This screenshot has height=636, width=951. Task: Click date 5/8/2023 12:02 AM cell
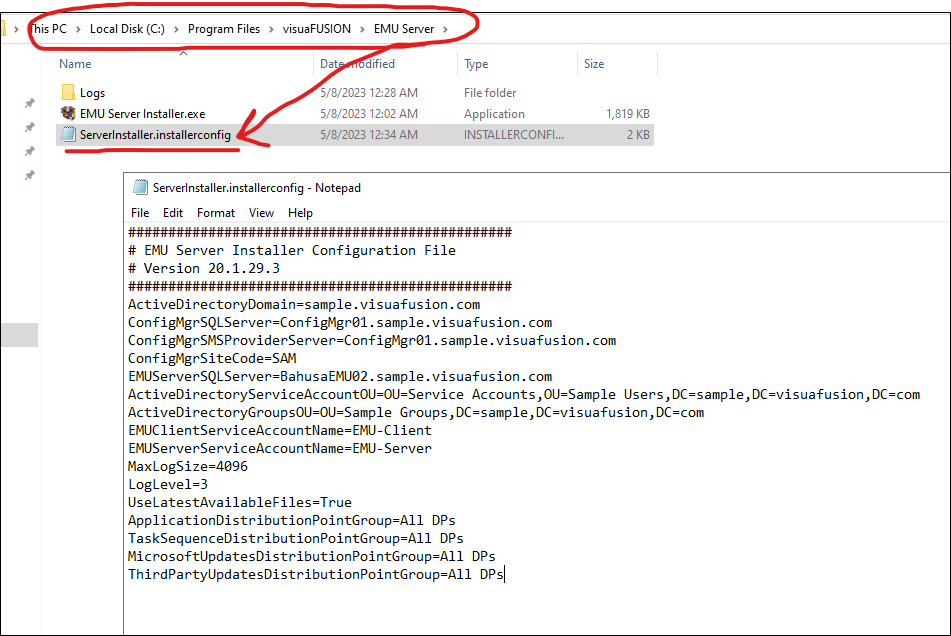(369, 114)
